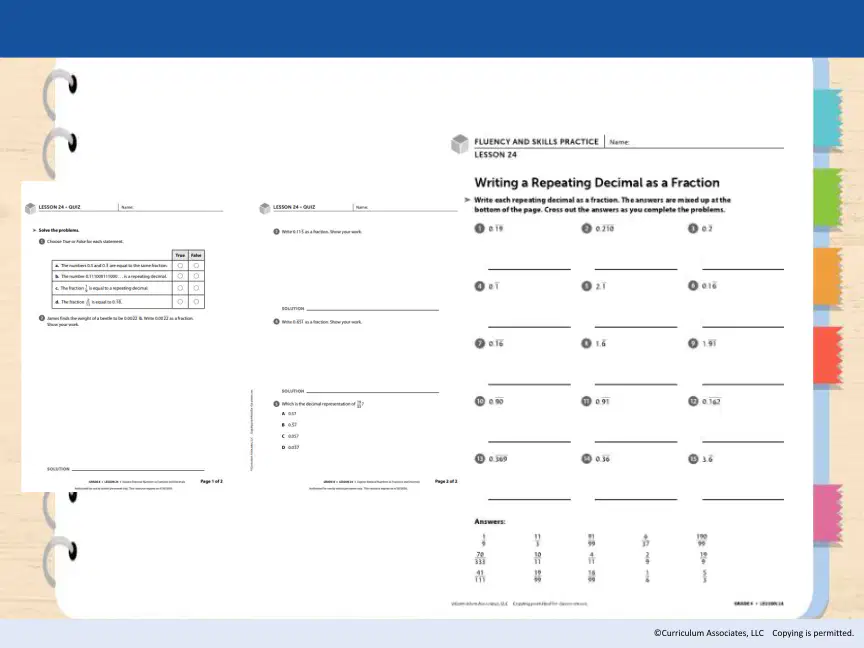This screenshot has height=648, width=864.
Task: Choose option D in quiz question 5
Action: click(x=290, y=447)
